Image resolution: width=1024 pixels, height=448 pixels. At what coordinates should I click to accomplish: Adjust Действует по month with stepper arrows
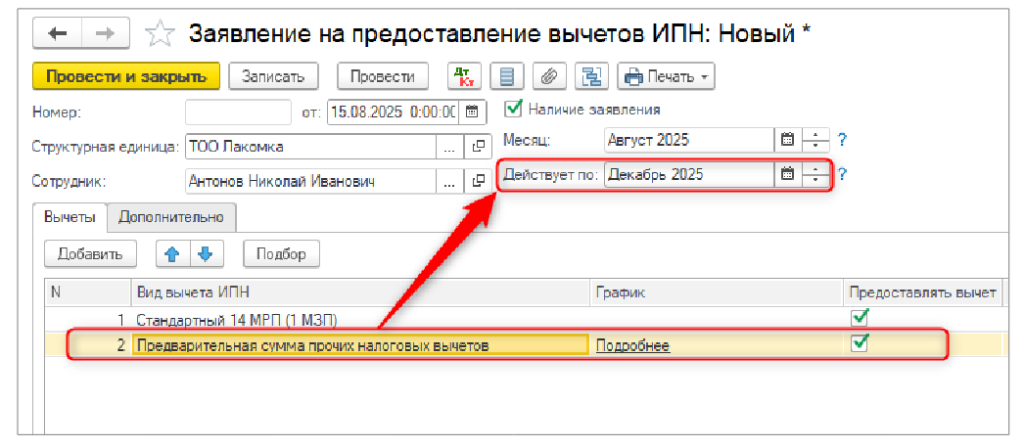pyautogui.click(x=816, y=174)
